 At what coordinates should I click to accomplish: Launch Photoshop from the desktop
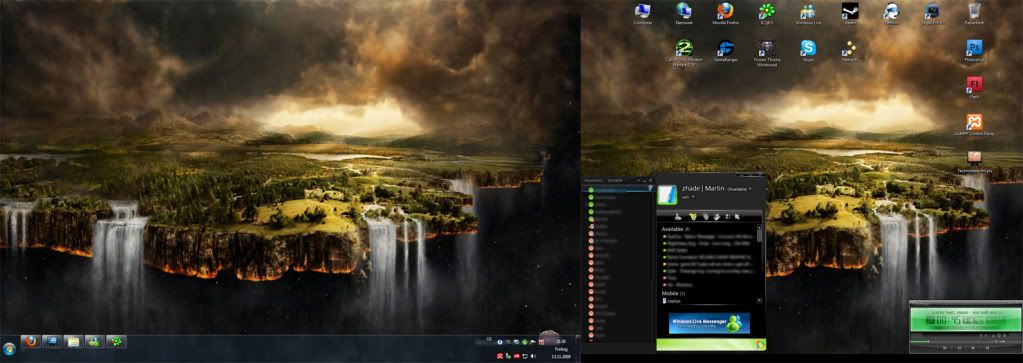click(974, 51)
